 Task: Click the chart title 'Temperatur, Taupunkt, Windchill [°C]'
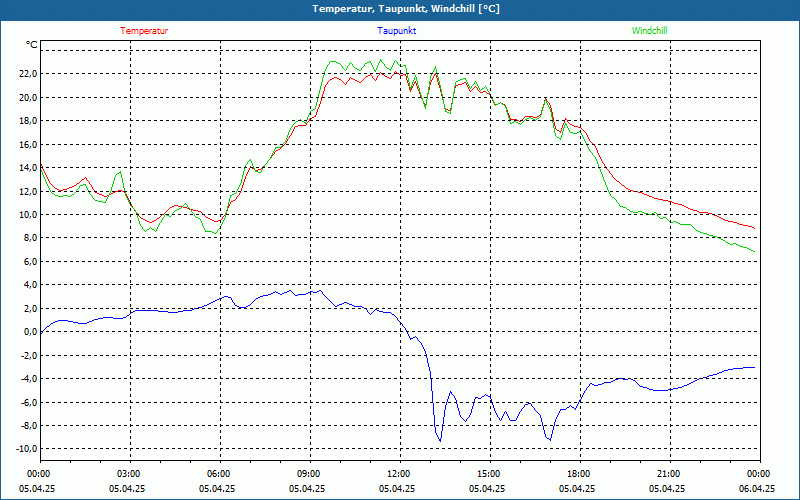point(406,9)
